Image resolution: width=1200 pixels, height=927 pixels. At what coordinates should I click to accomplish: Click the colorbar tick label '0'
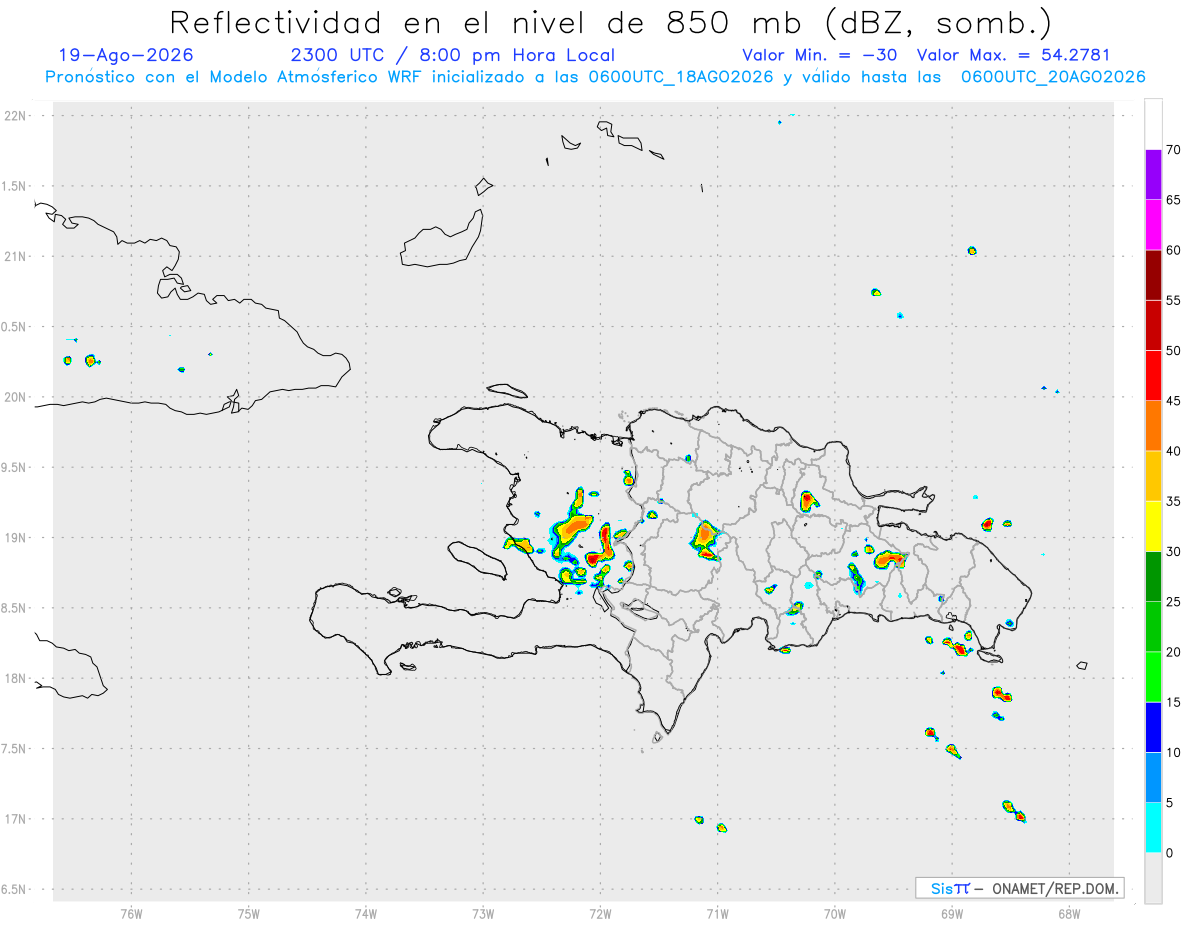click(1169, 853)
